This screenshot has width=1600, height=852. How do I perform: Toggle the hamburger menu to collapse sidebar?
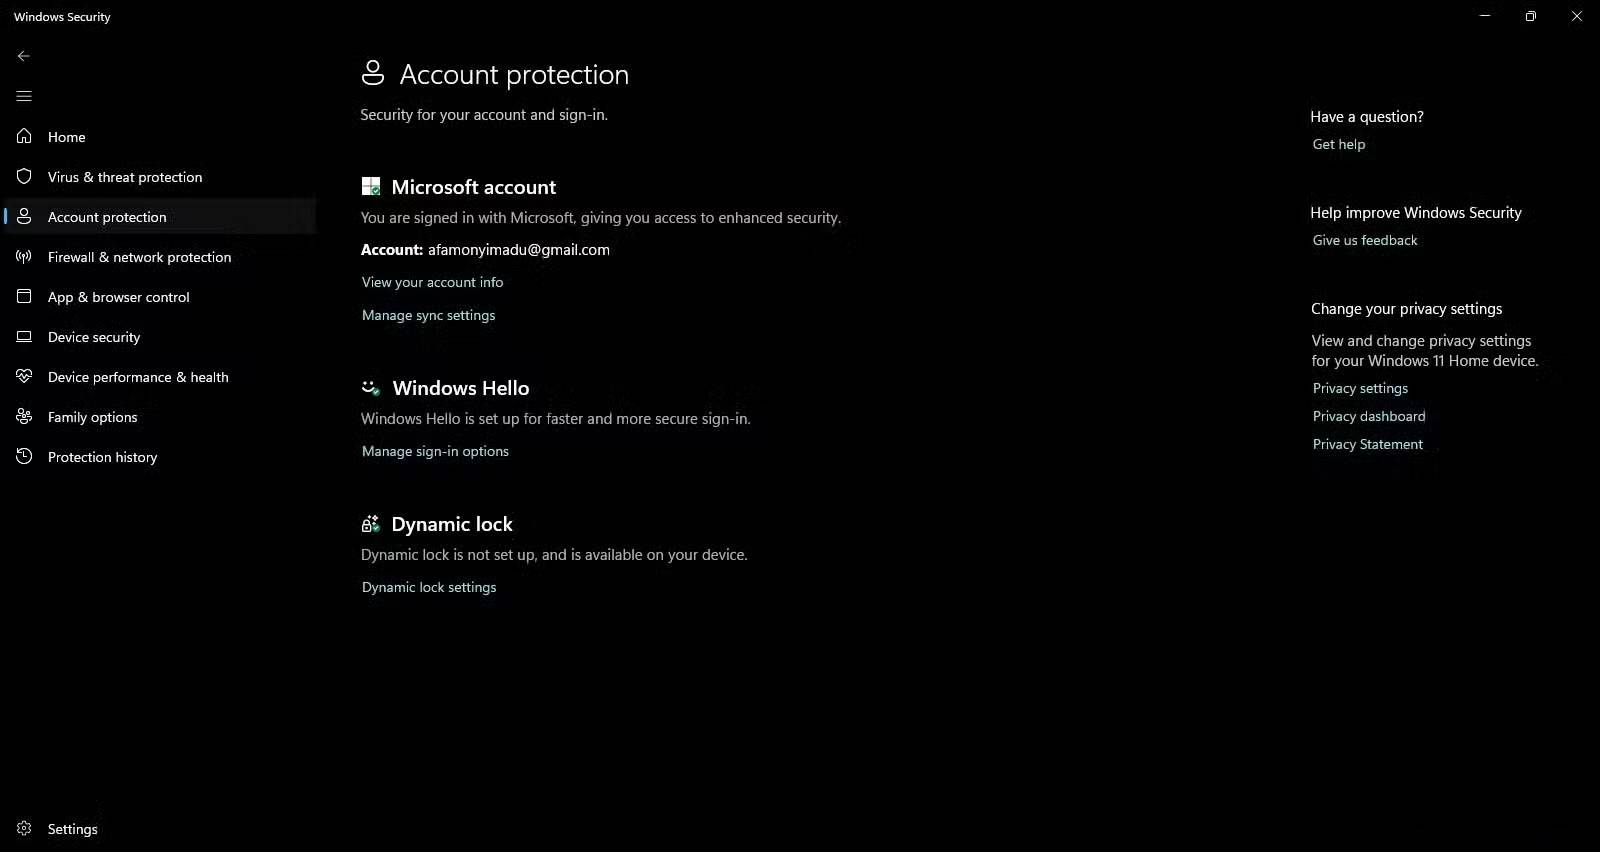(x=24, y=96)
